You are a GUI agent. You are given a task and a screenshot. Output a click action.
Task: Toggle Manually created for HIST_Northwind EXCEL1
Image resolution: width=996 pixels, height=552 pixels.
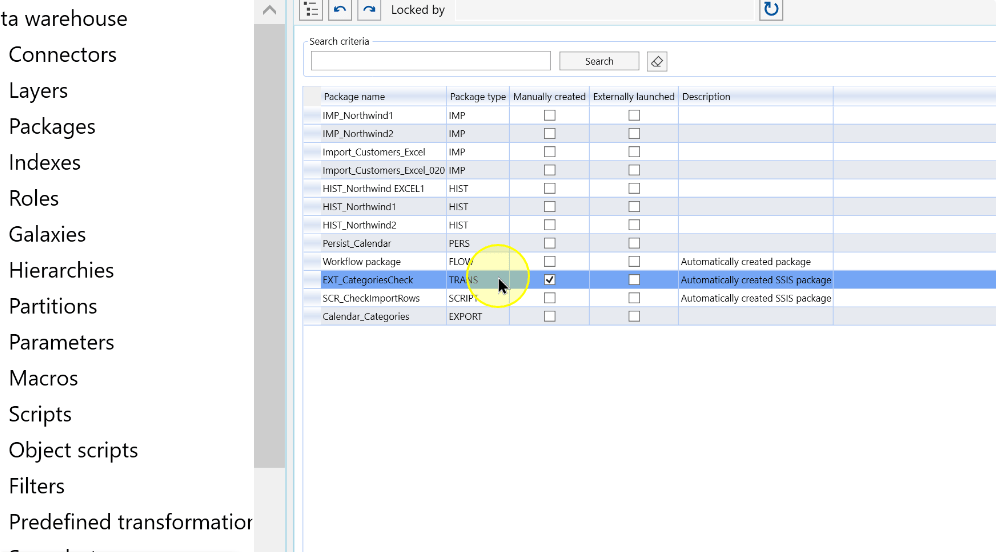tap(549, 189)
